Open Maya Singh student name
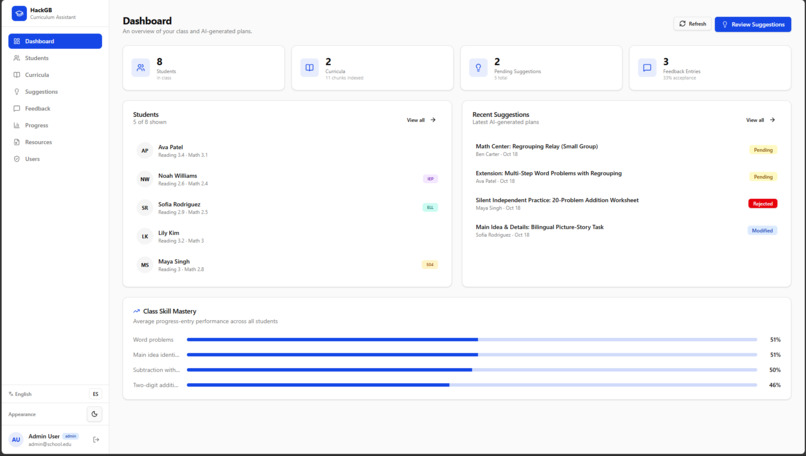806x456 pixels. [x=174, y=261]
